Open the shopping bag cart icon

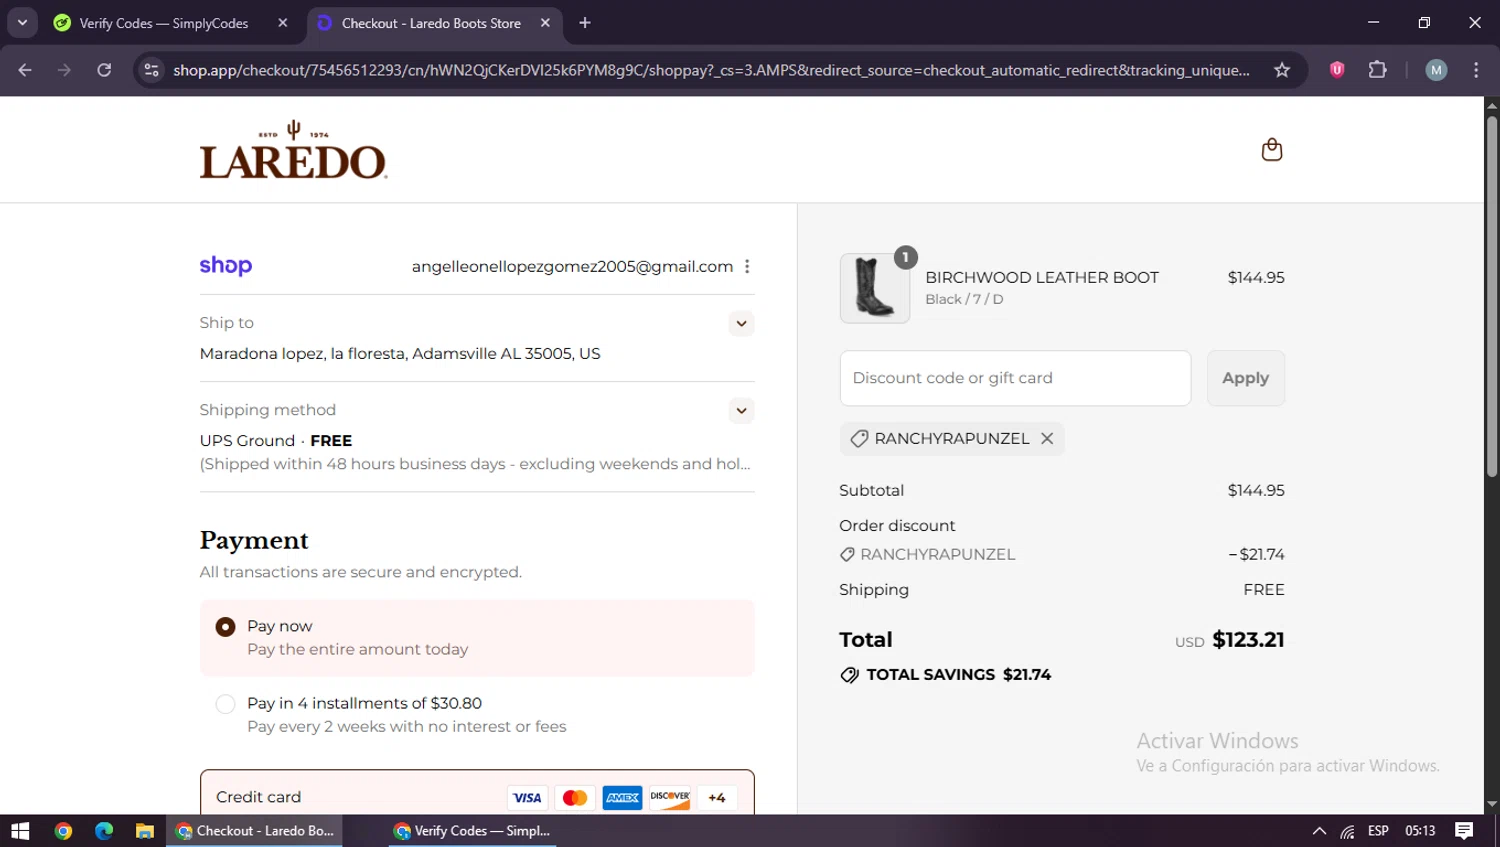click(x=1271, y=150)
